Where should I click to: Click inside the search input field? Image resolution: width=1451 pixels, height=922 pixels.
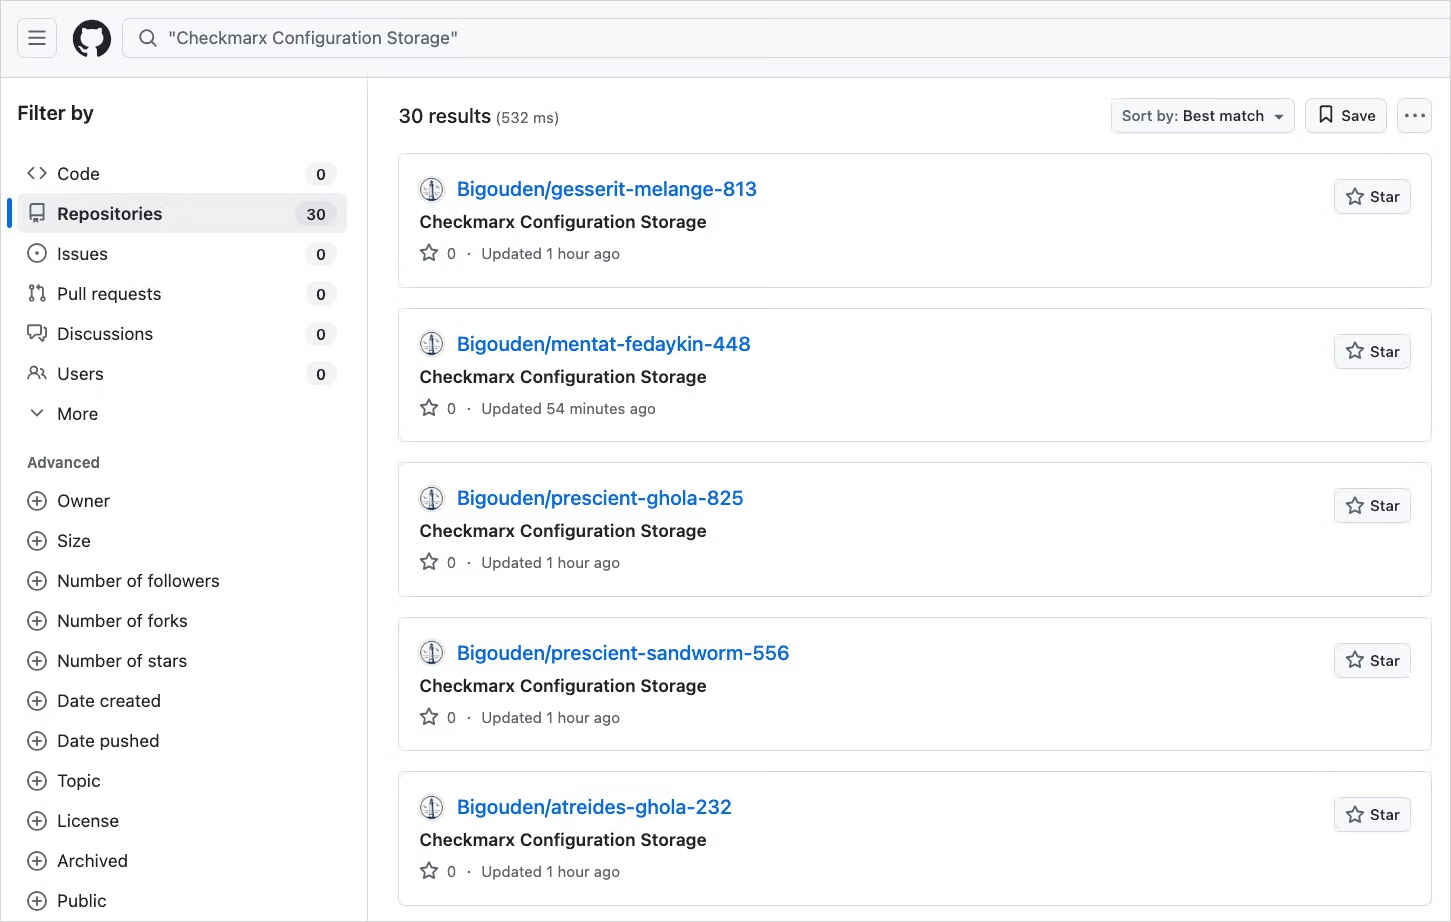(500, 38)
